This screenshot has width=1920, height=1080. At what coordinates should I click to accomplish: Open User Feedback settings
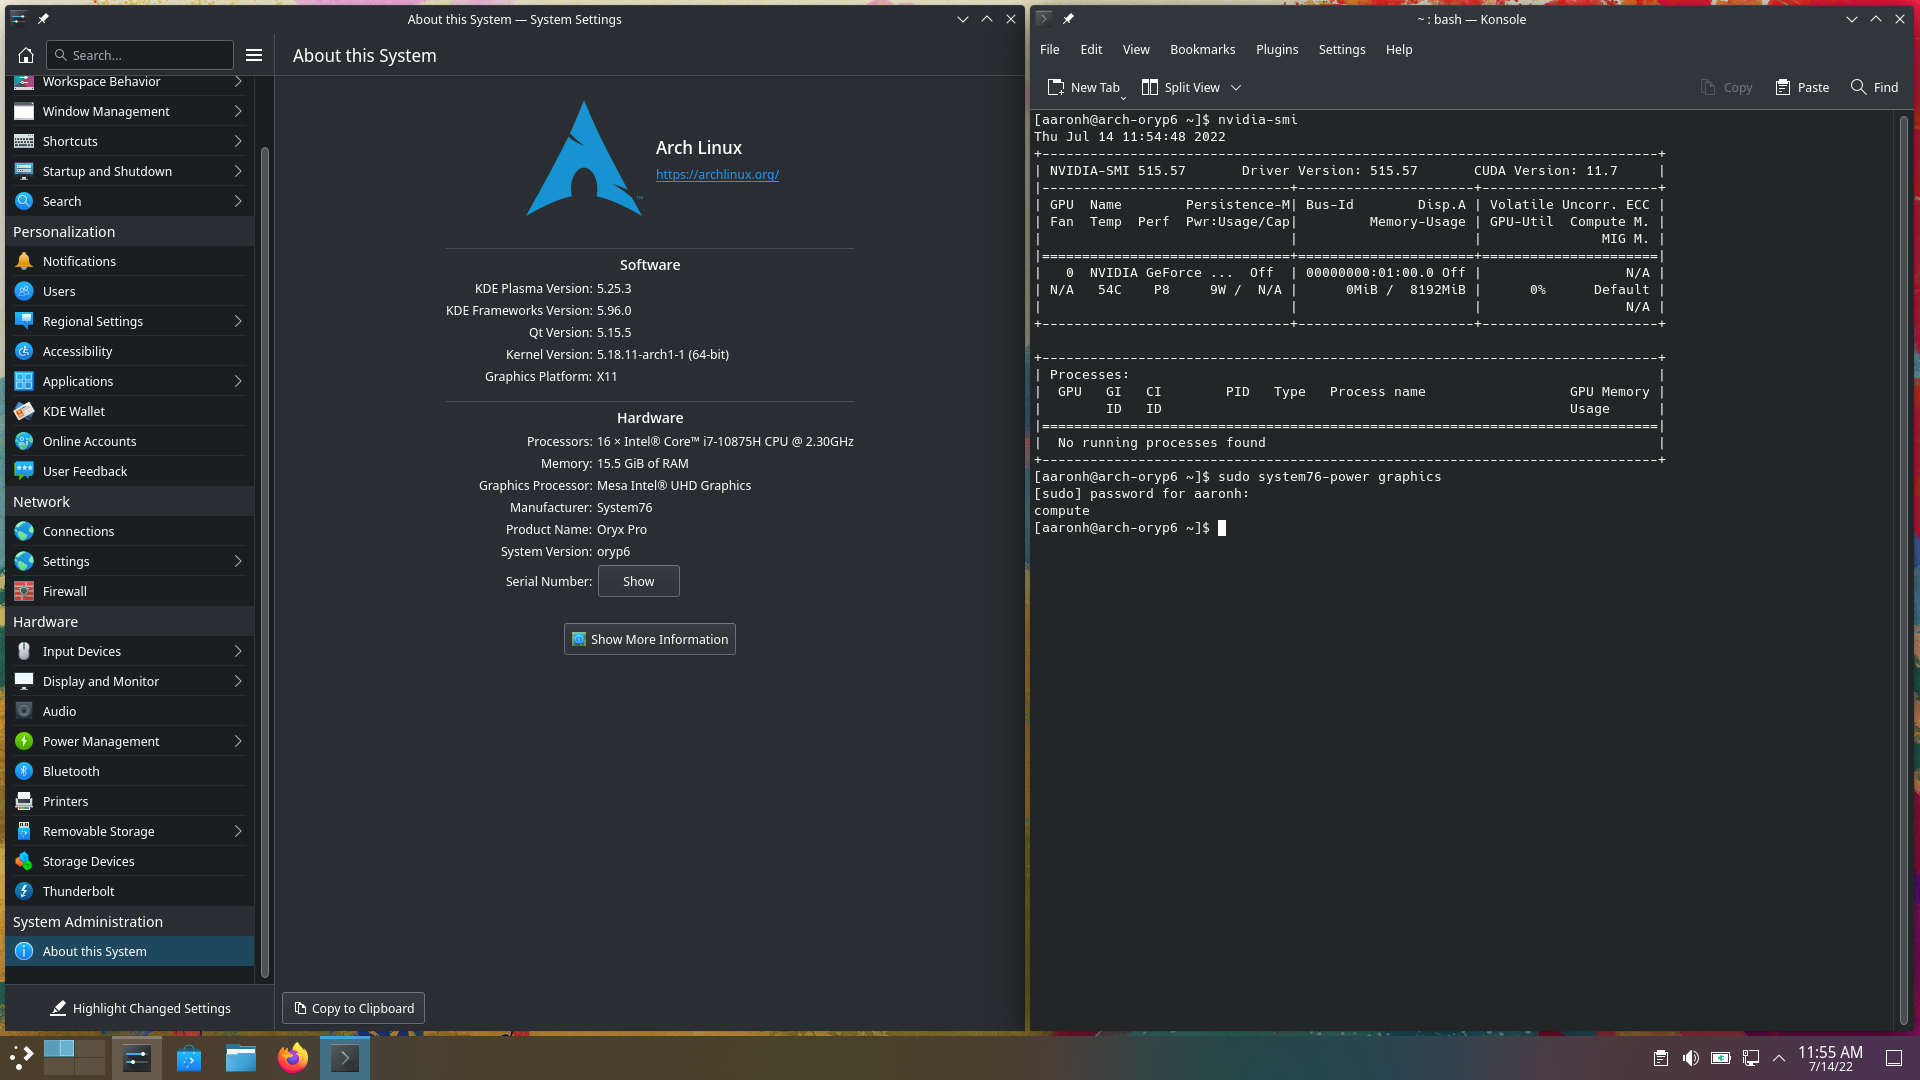[130, 471]
